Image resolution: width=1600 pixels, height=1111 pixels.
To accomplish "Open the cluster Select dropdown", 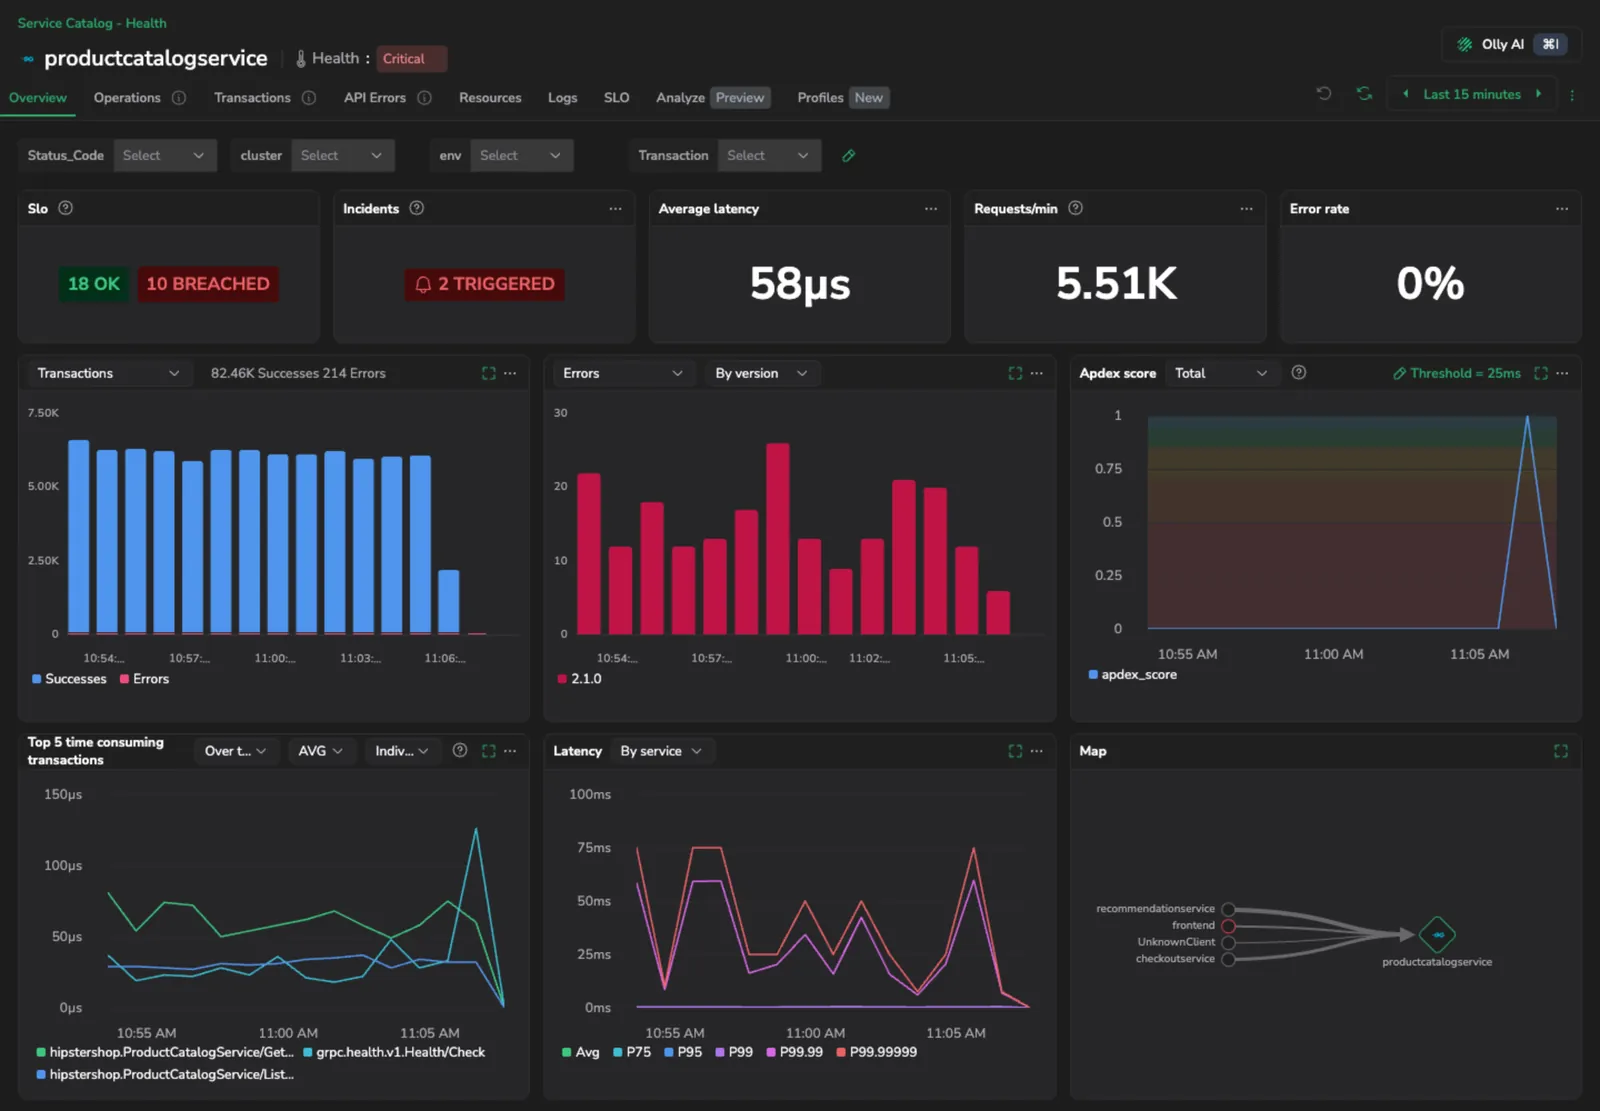I will pyautogui.click(x=343, y=155).
